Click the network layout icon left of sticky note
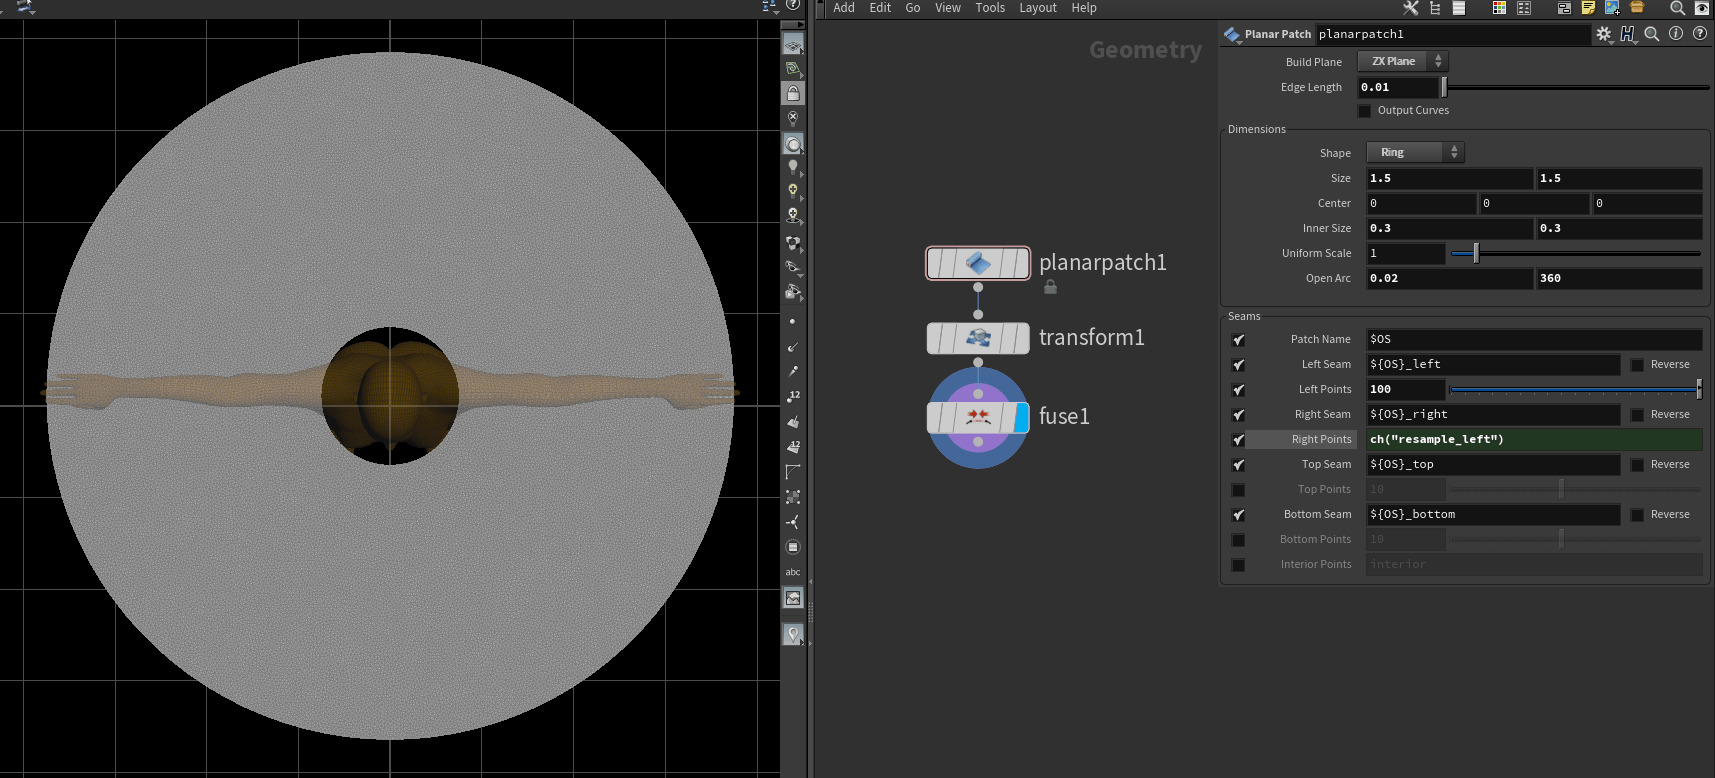Image resolution: width=1715 pixels, height=778 pixels. click(1564, 8)
